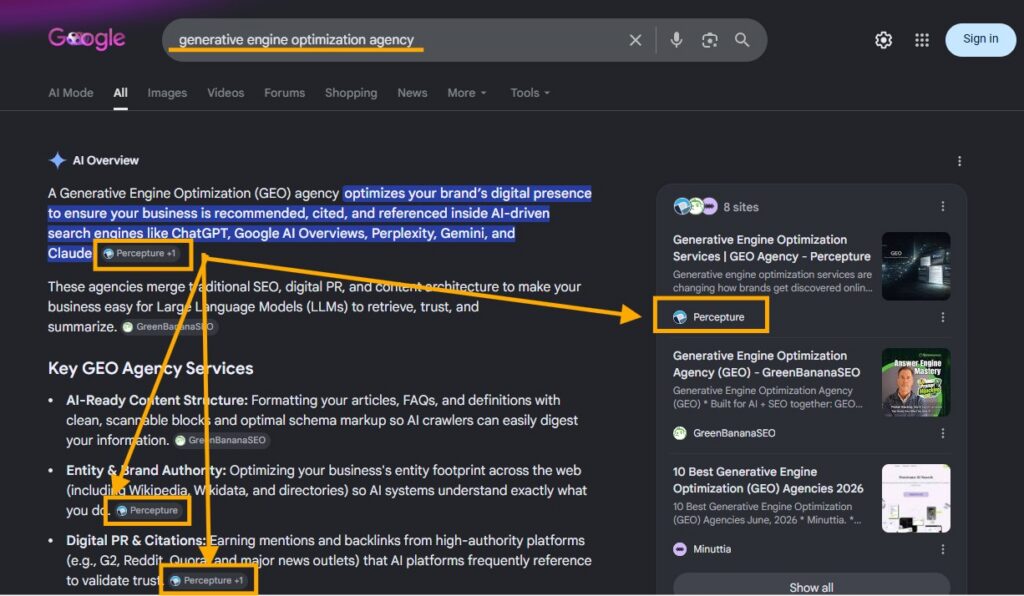
Task: Click the Percepture +1 citation chip after Claude
Action: [x=139, y=253]
